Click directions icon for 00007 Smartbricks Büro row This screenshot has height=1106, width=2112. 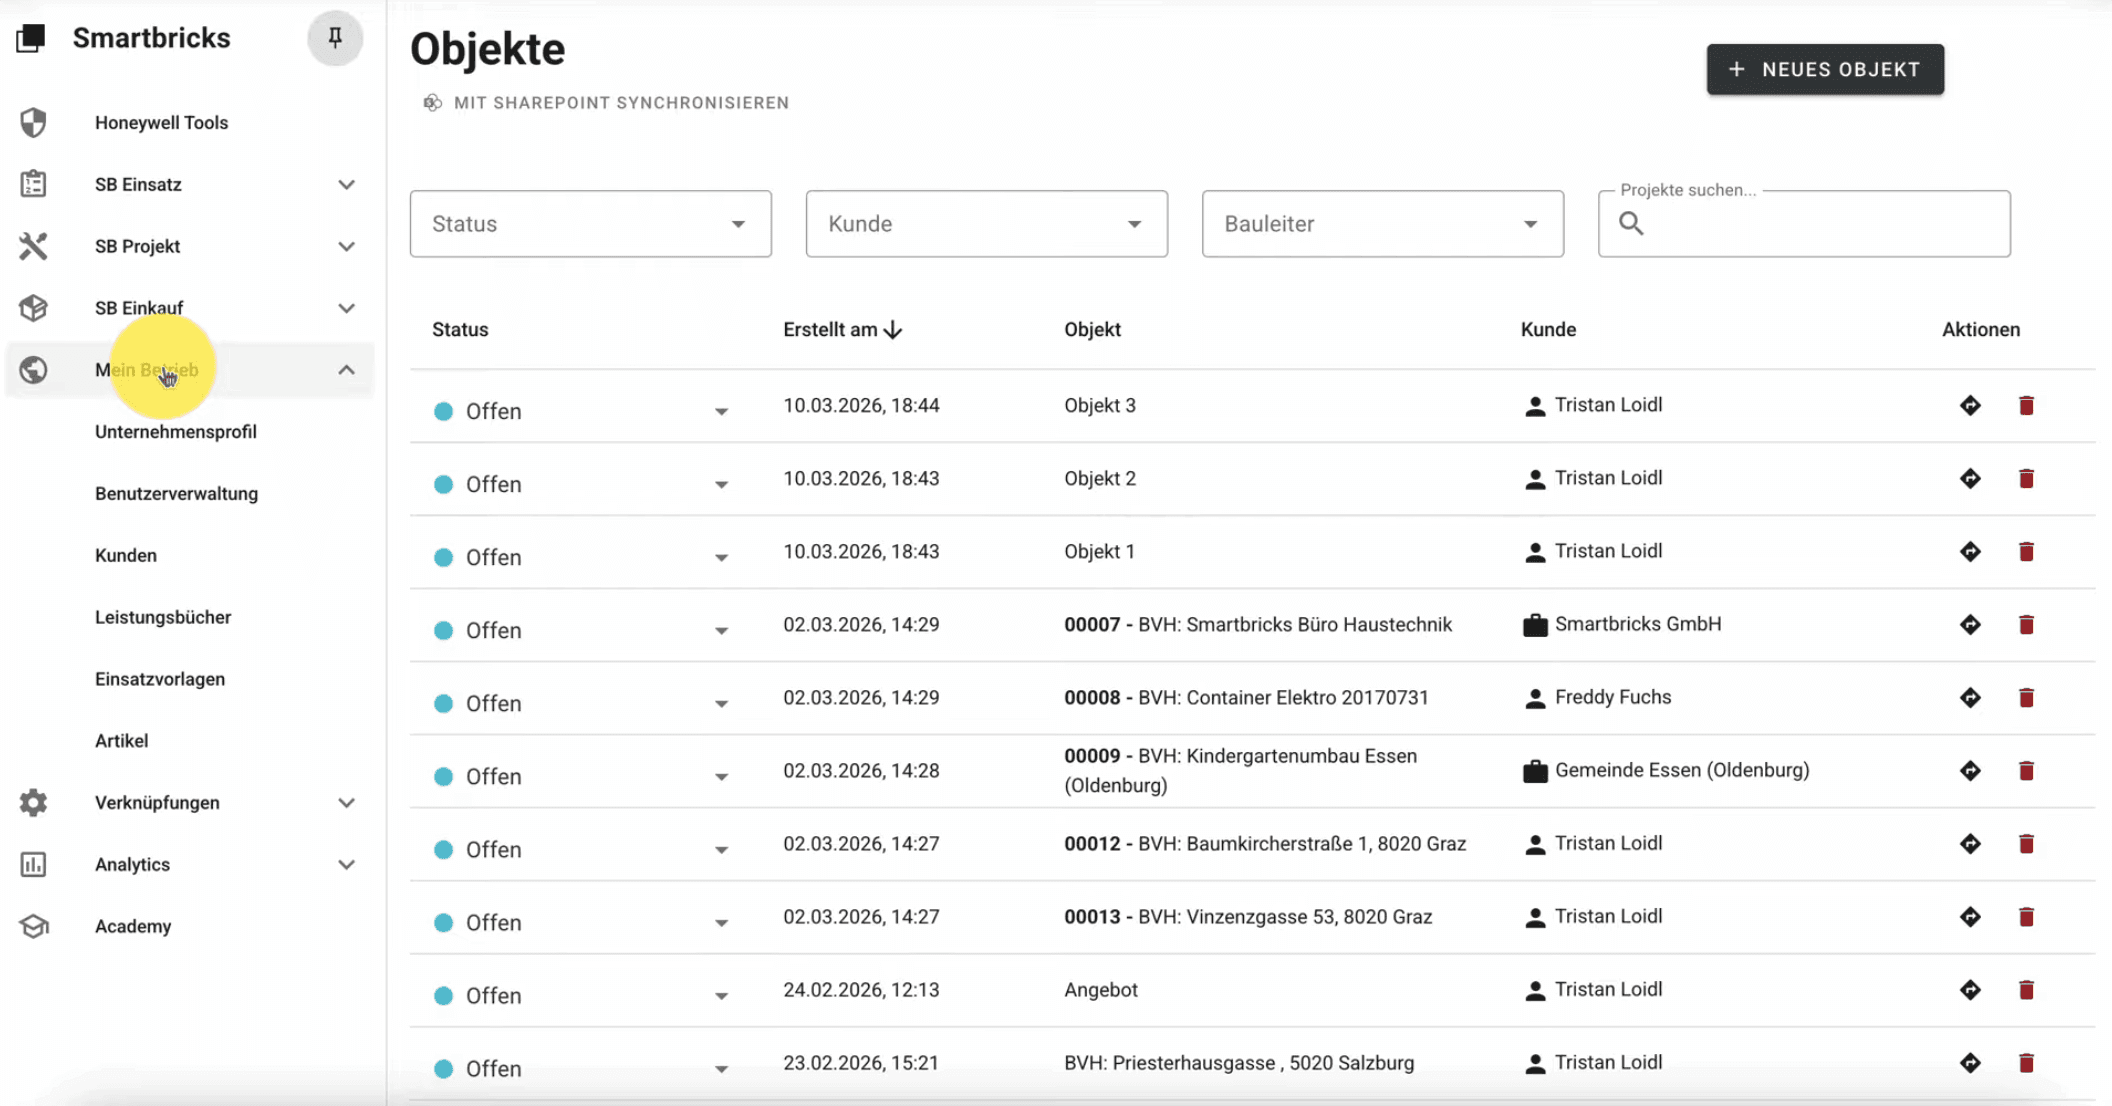point(1970,624)
